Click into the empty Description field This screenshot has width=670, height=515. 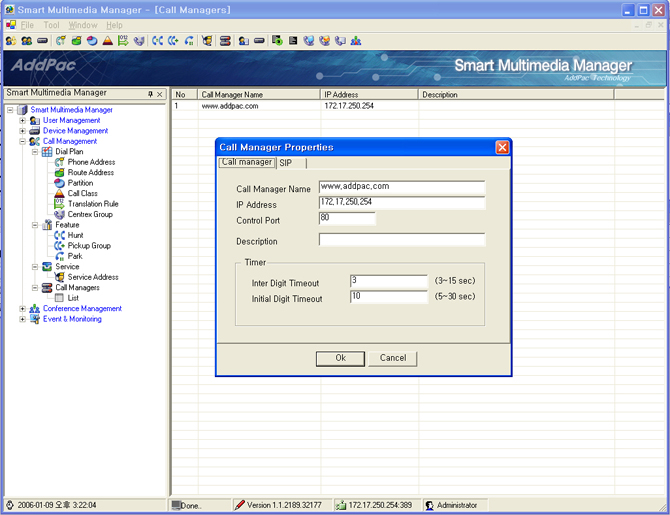click(x=402, y=241)
